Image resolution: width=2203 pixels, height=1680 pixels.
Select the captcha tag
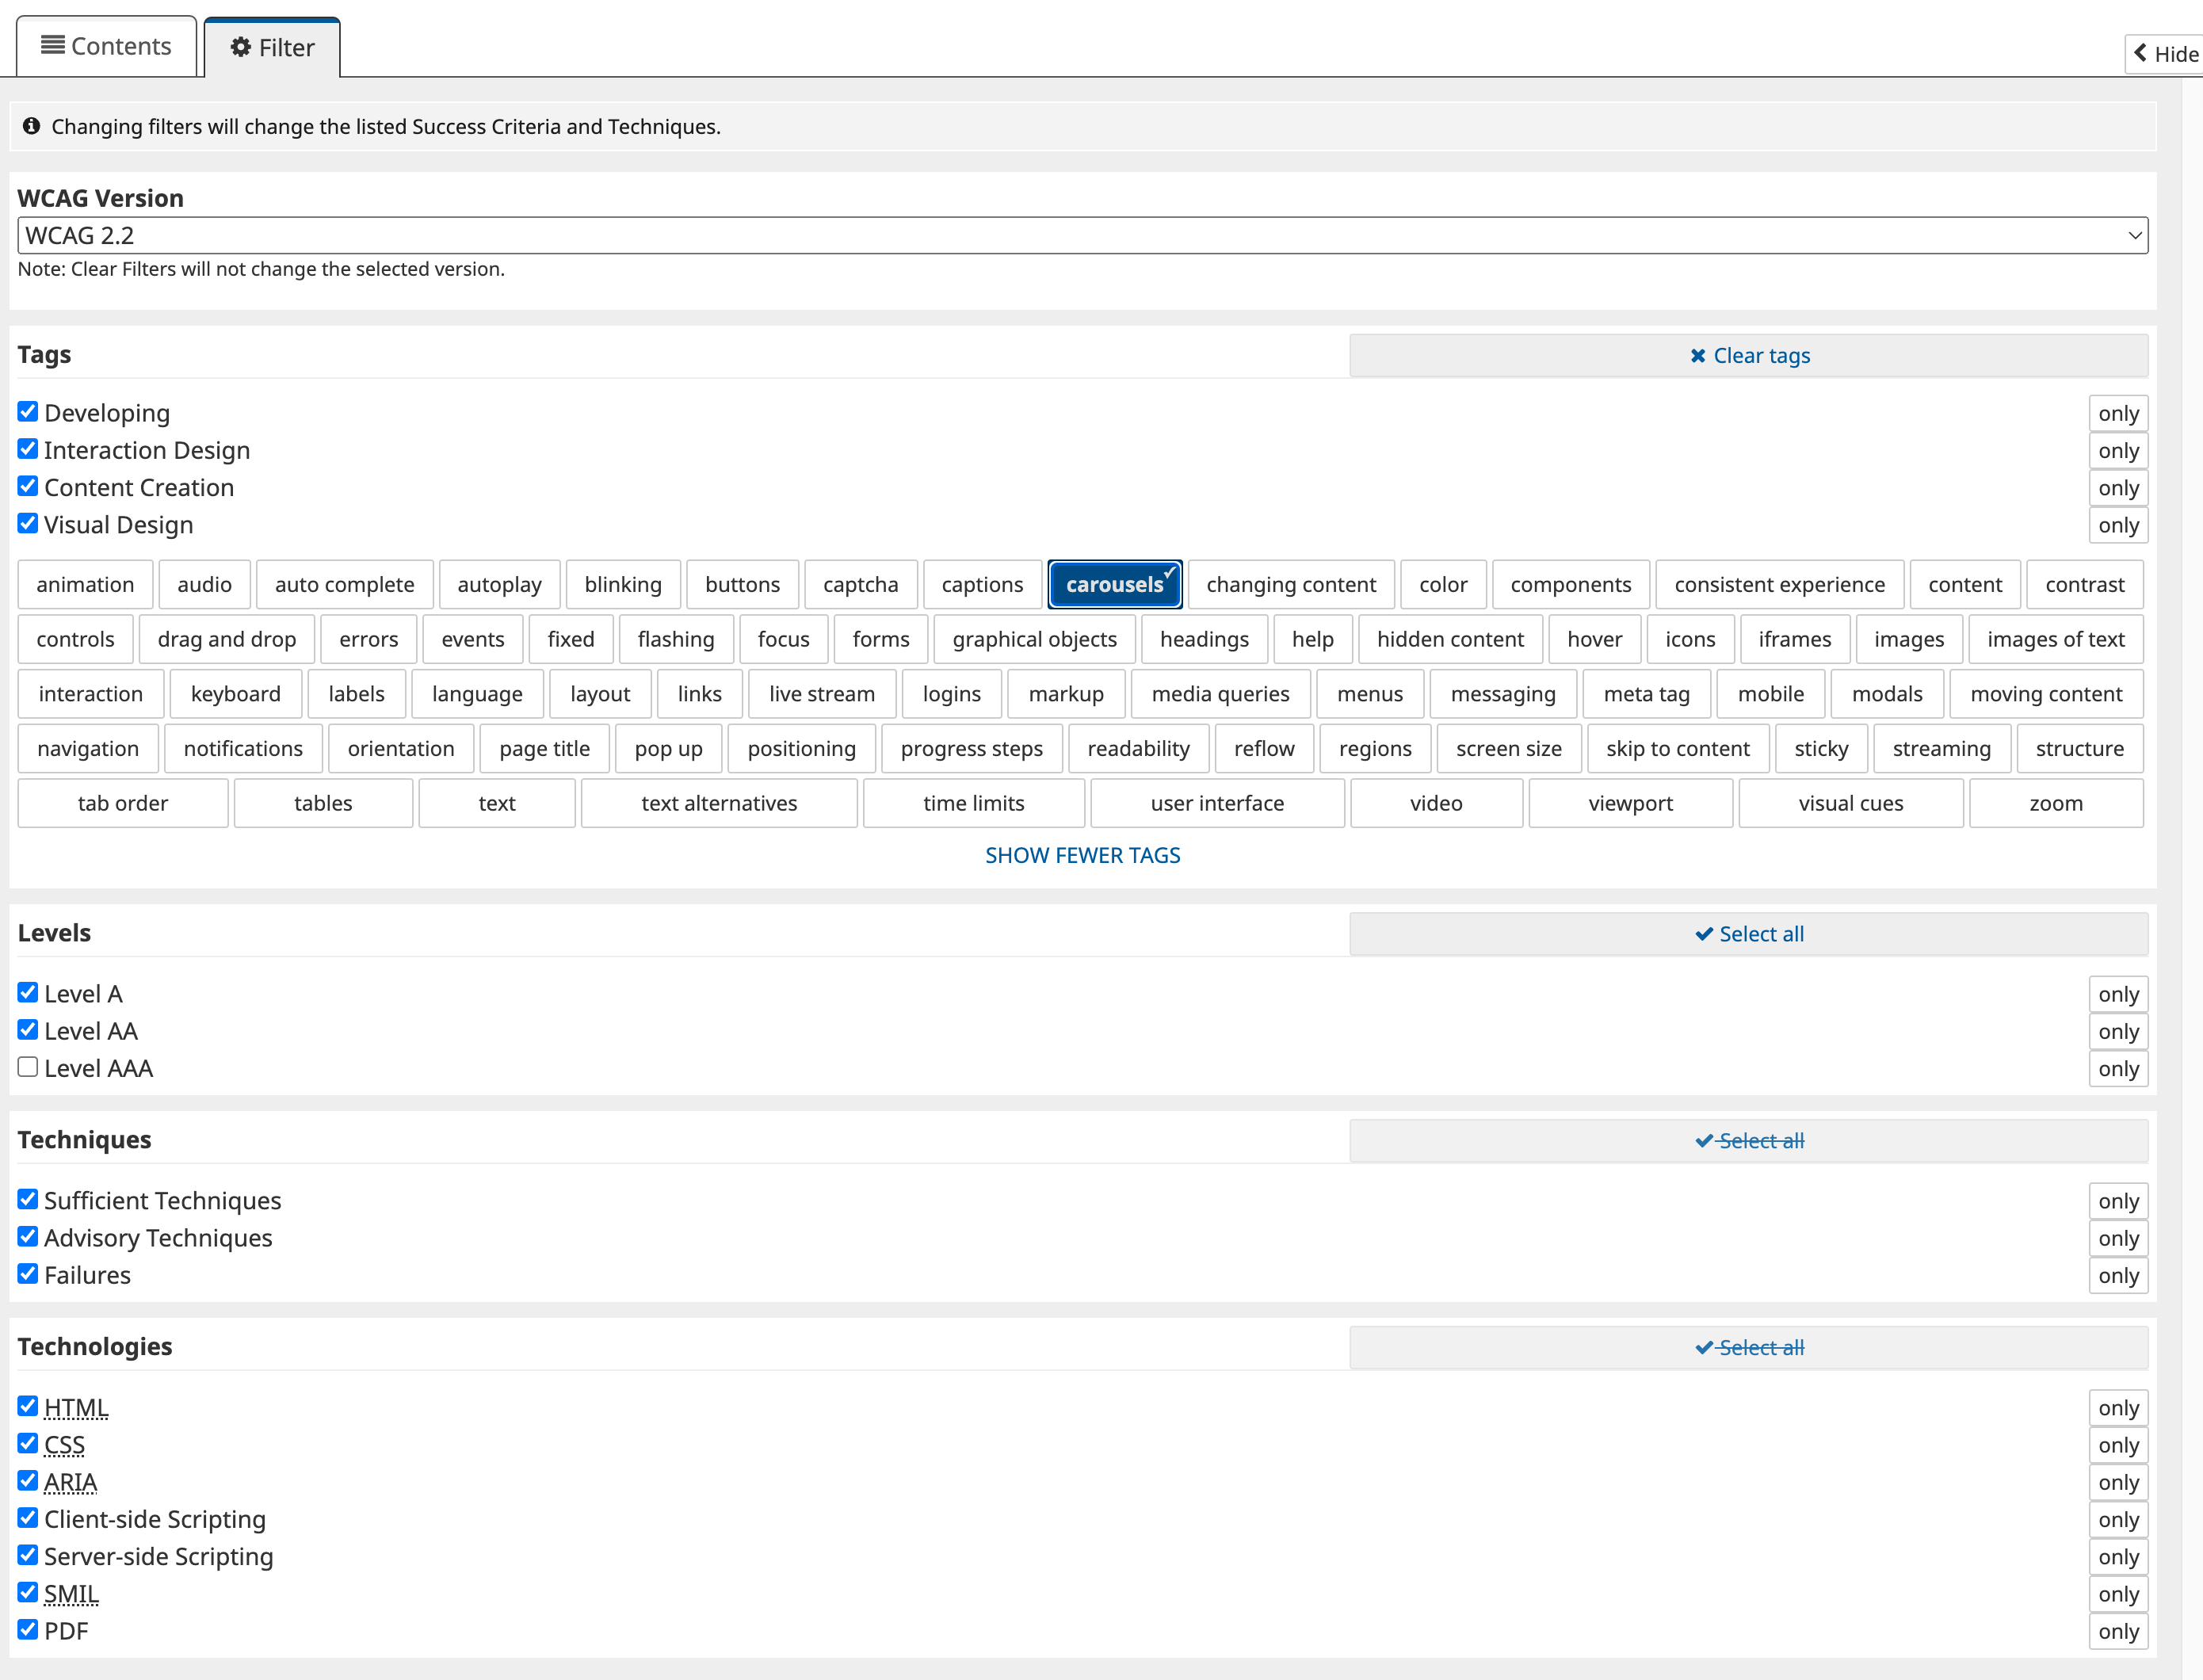(x=861, y=584)
